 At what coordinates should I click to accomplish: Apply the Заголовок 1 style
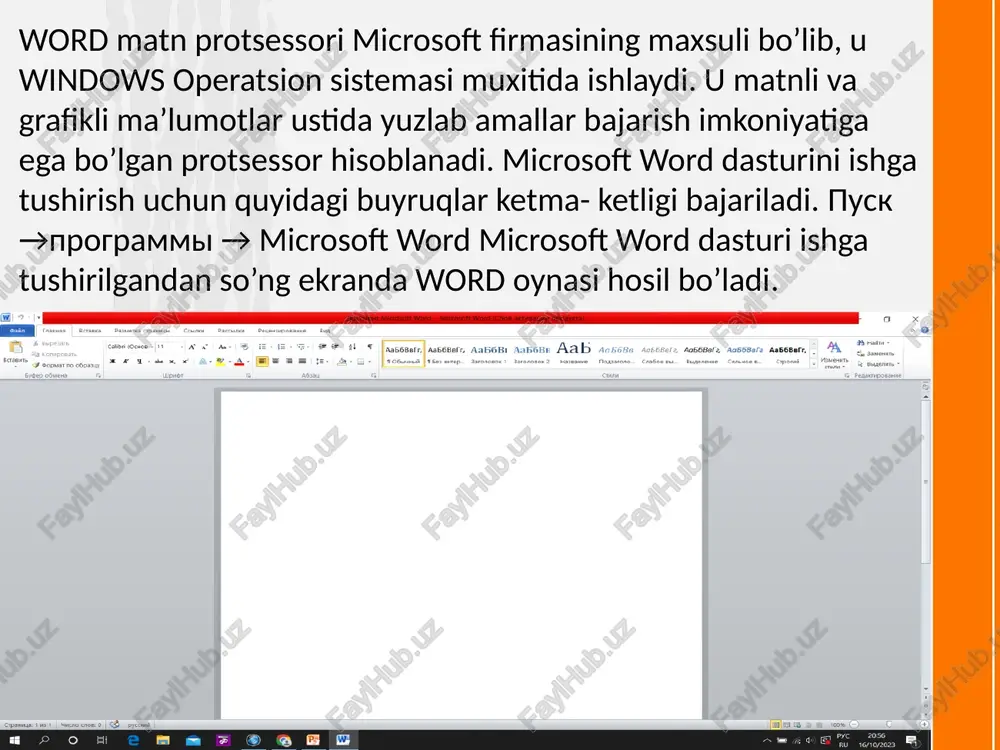click(x=489, y=354)
